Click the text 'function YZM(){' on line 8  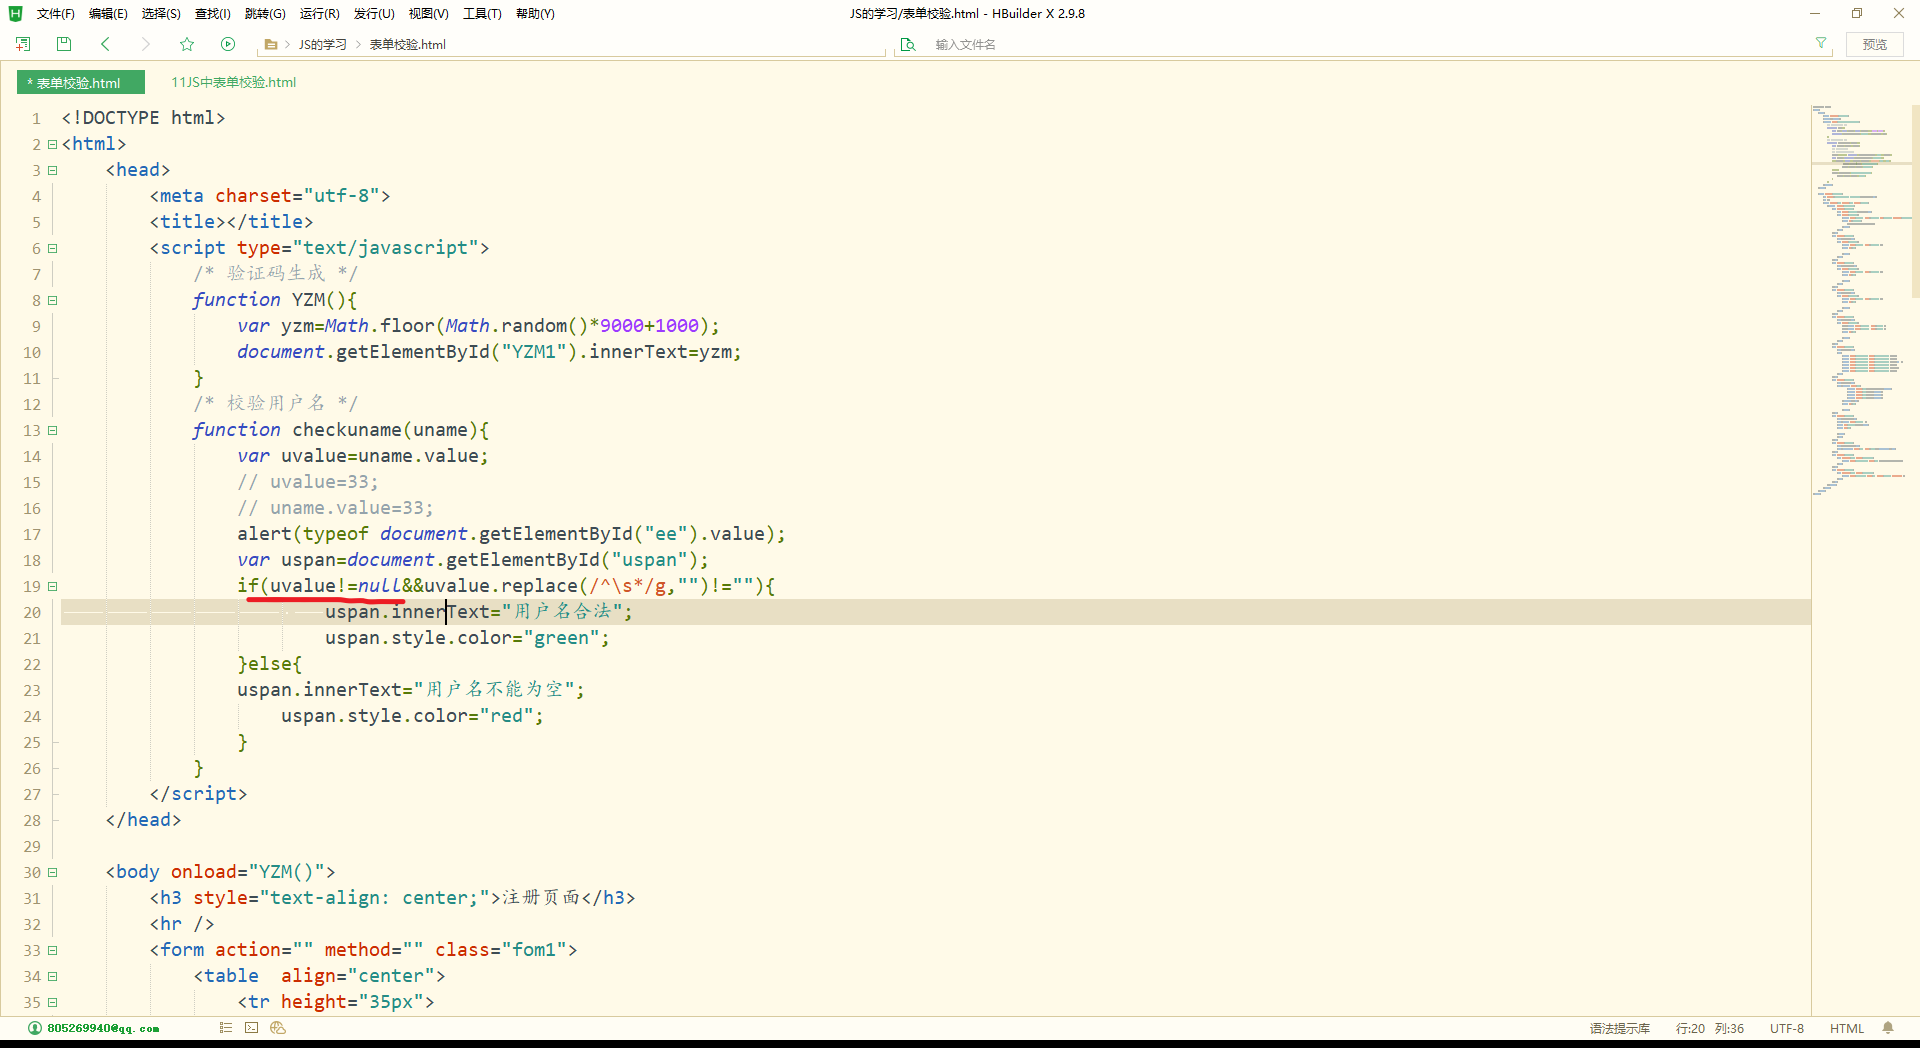coord(275,300)
